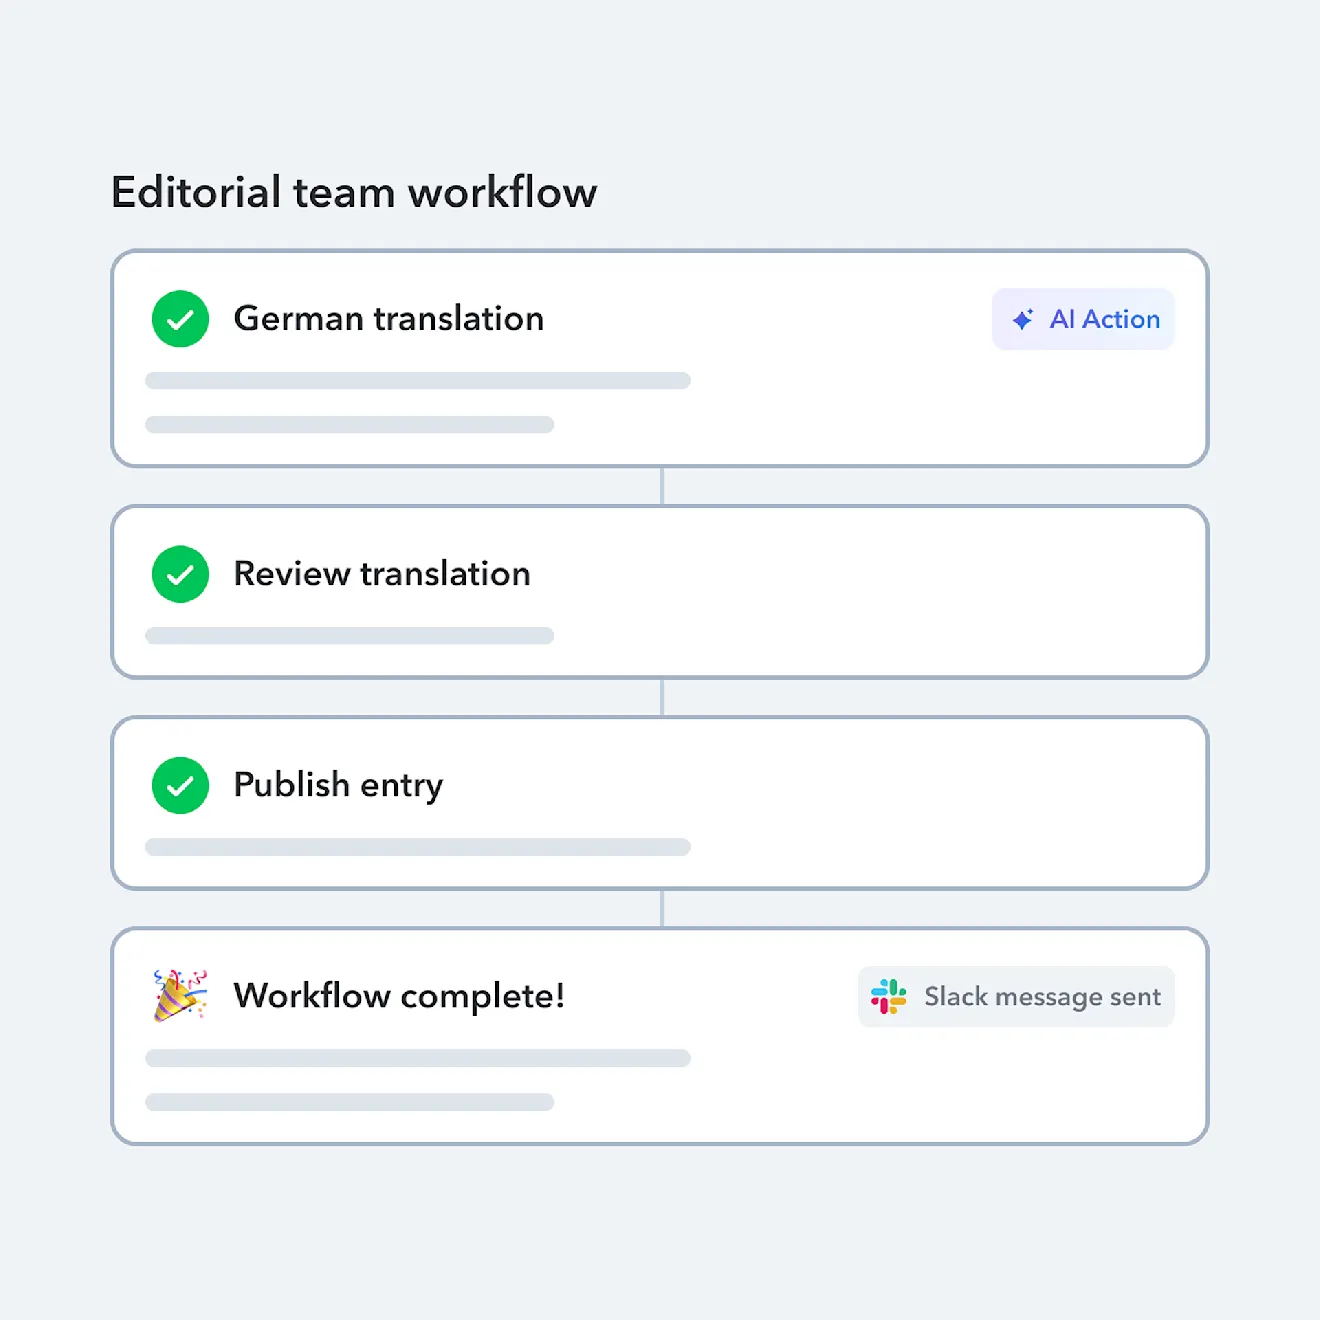The image size is (1320, 1320).
Task: Click the Publish entry green checkmark
Action: coord(180,785)
